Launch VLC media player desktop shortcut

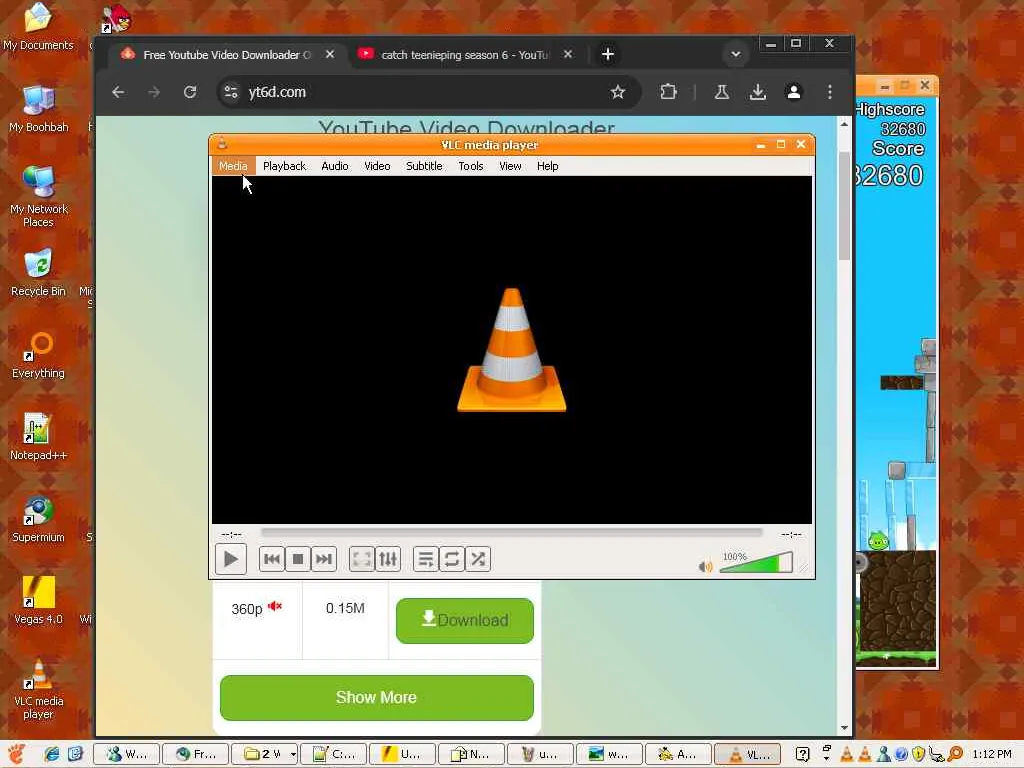[x=39, y=689]
